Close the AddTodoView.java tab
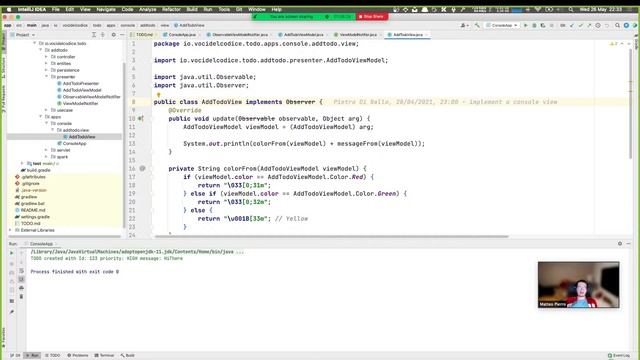The width and height of the screenshot is (640, 360). pos(427,35)
